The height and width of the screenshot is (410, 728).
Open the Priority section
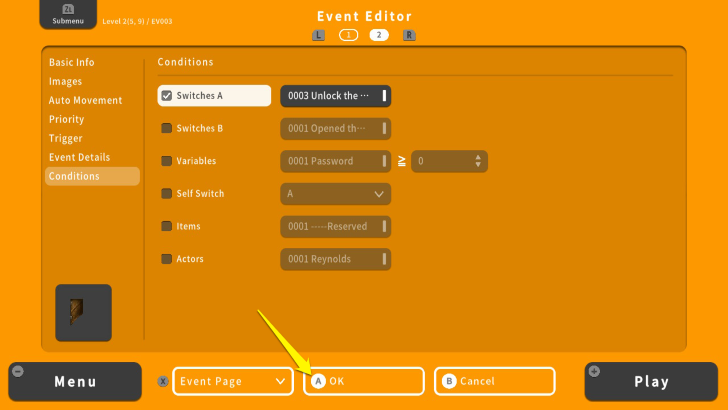(66, 119)
